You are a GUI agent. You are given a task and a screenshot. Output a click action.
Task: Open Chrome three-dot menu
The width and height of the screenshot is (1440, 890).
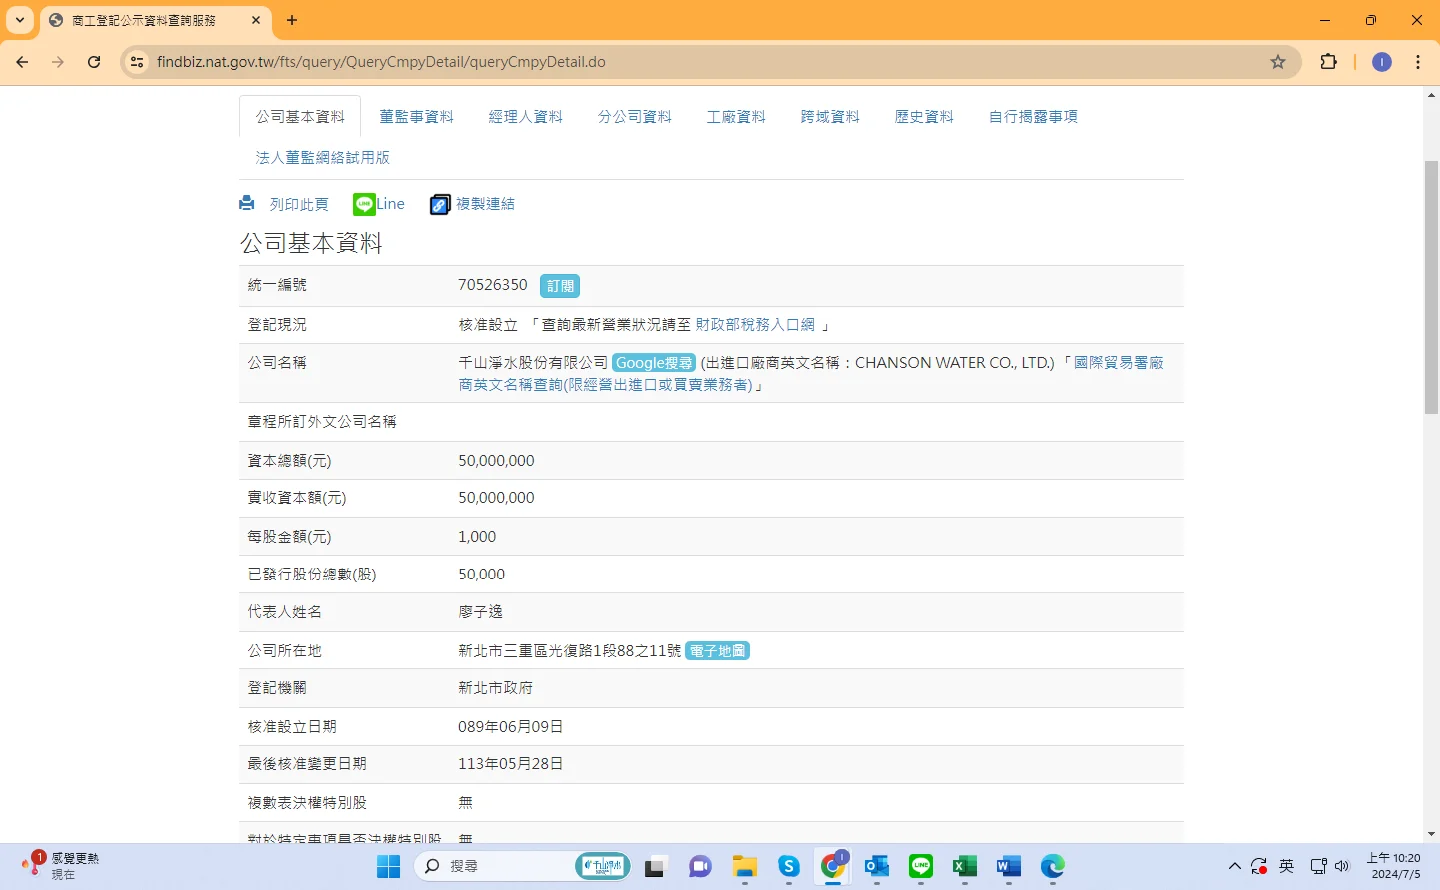coord(1418,62)
